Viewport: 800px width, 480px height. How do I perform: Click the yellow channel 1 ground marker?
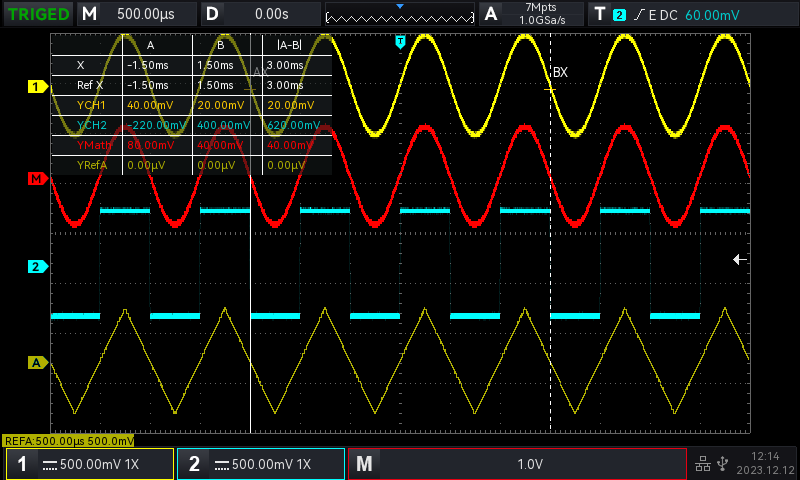[37, 87]
